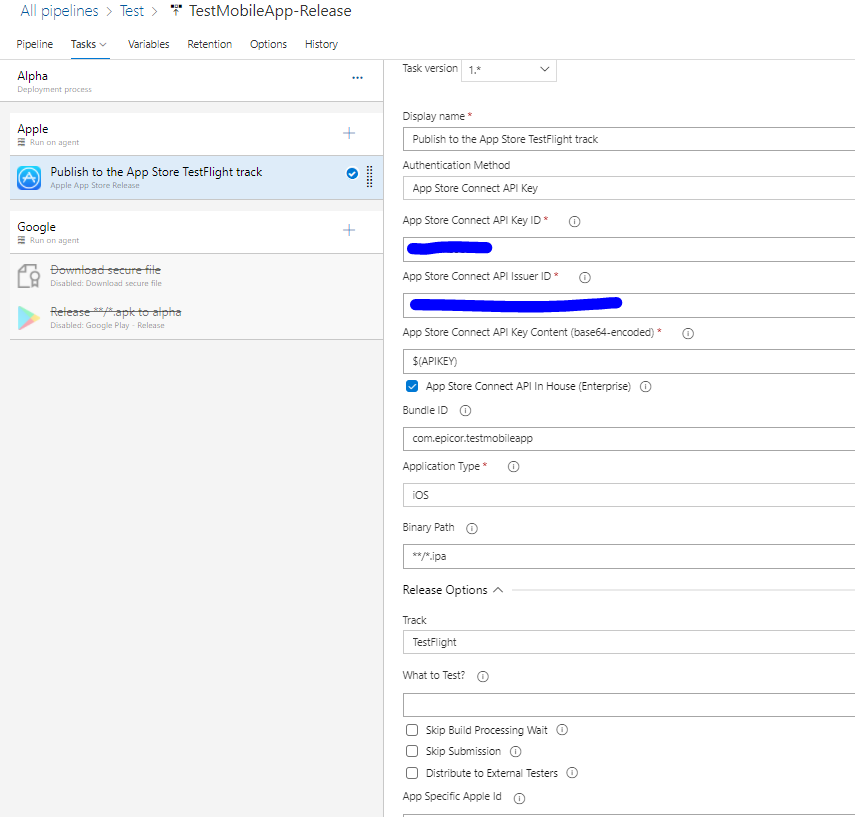Select the Alpha deployment process

pyautogui.click(x=191, y=81)
